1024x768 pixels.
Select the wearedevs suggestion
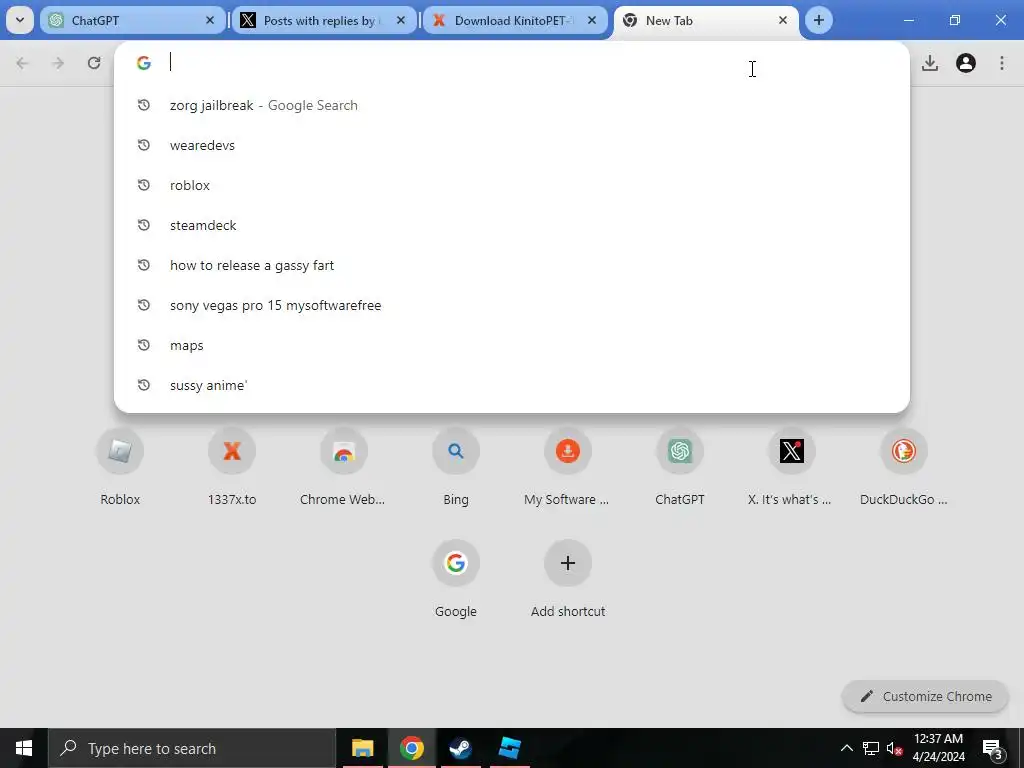point(511,145)
